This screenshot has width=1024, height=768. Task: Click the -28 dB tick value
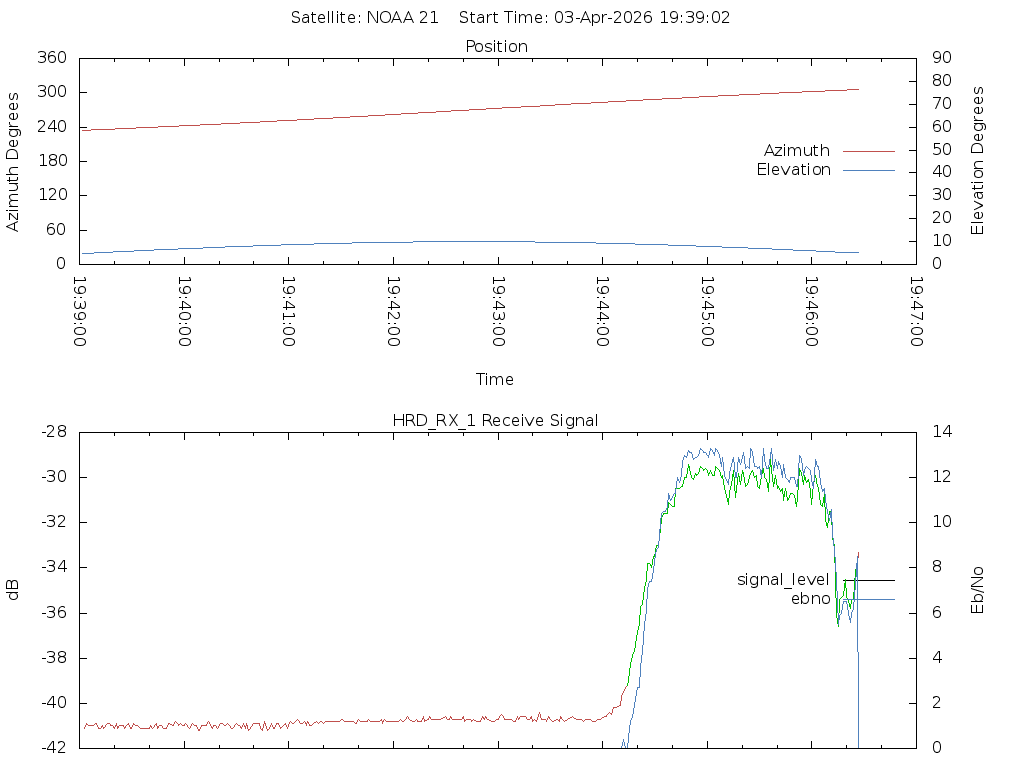click(x=54, y=432)
